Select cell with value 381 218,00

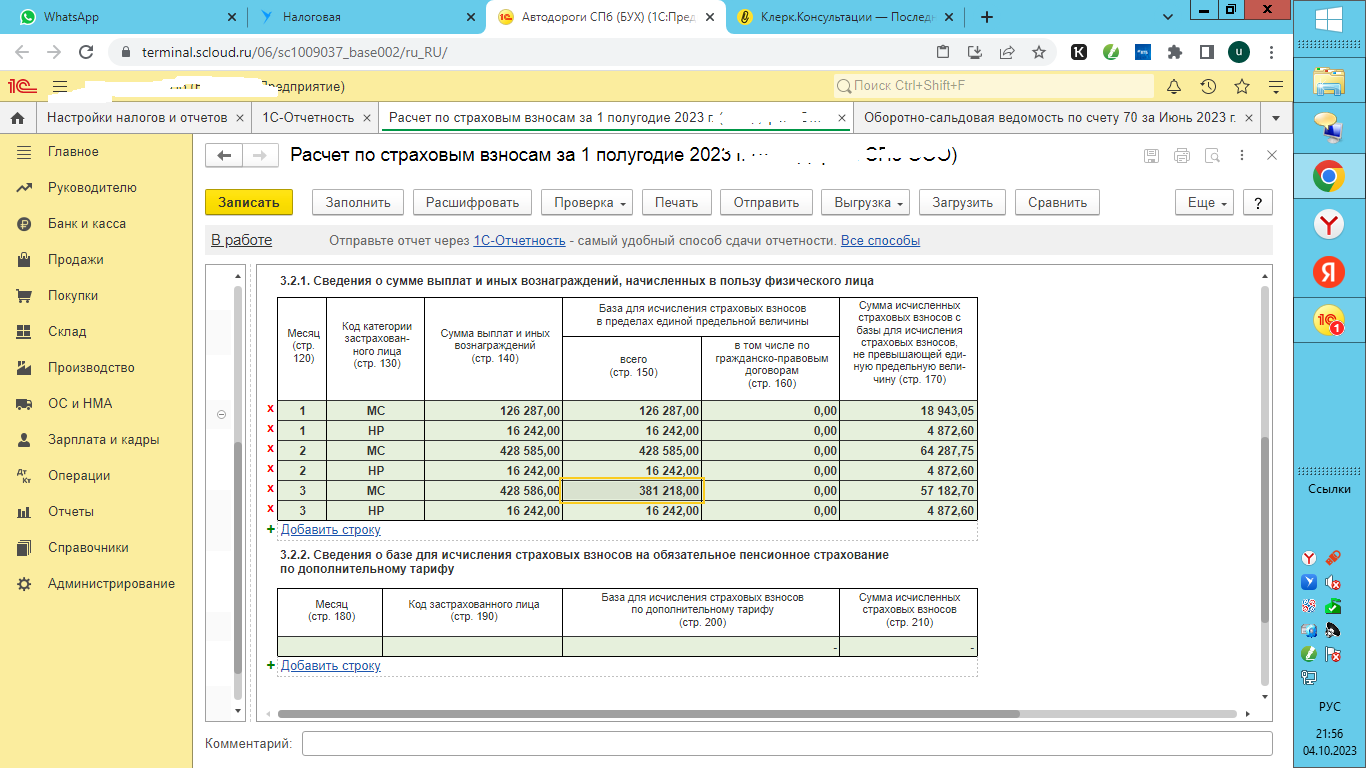click(x=633, y=490)
